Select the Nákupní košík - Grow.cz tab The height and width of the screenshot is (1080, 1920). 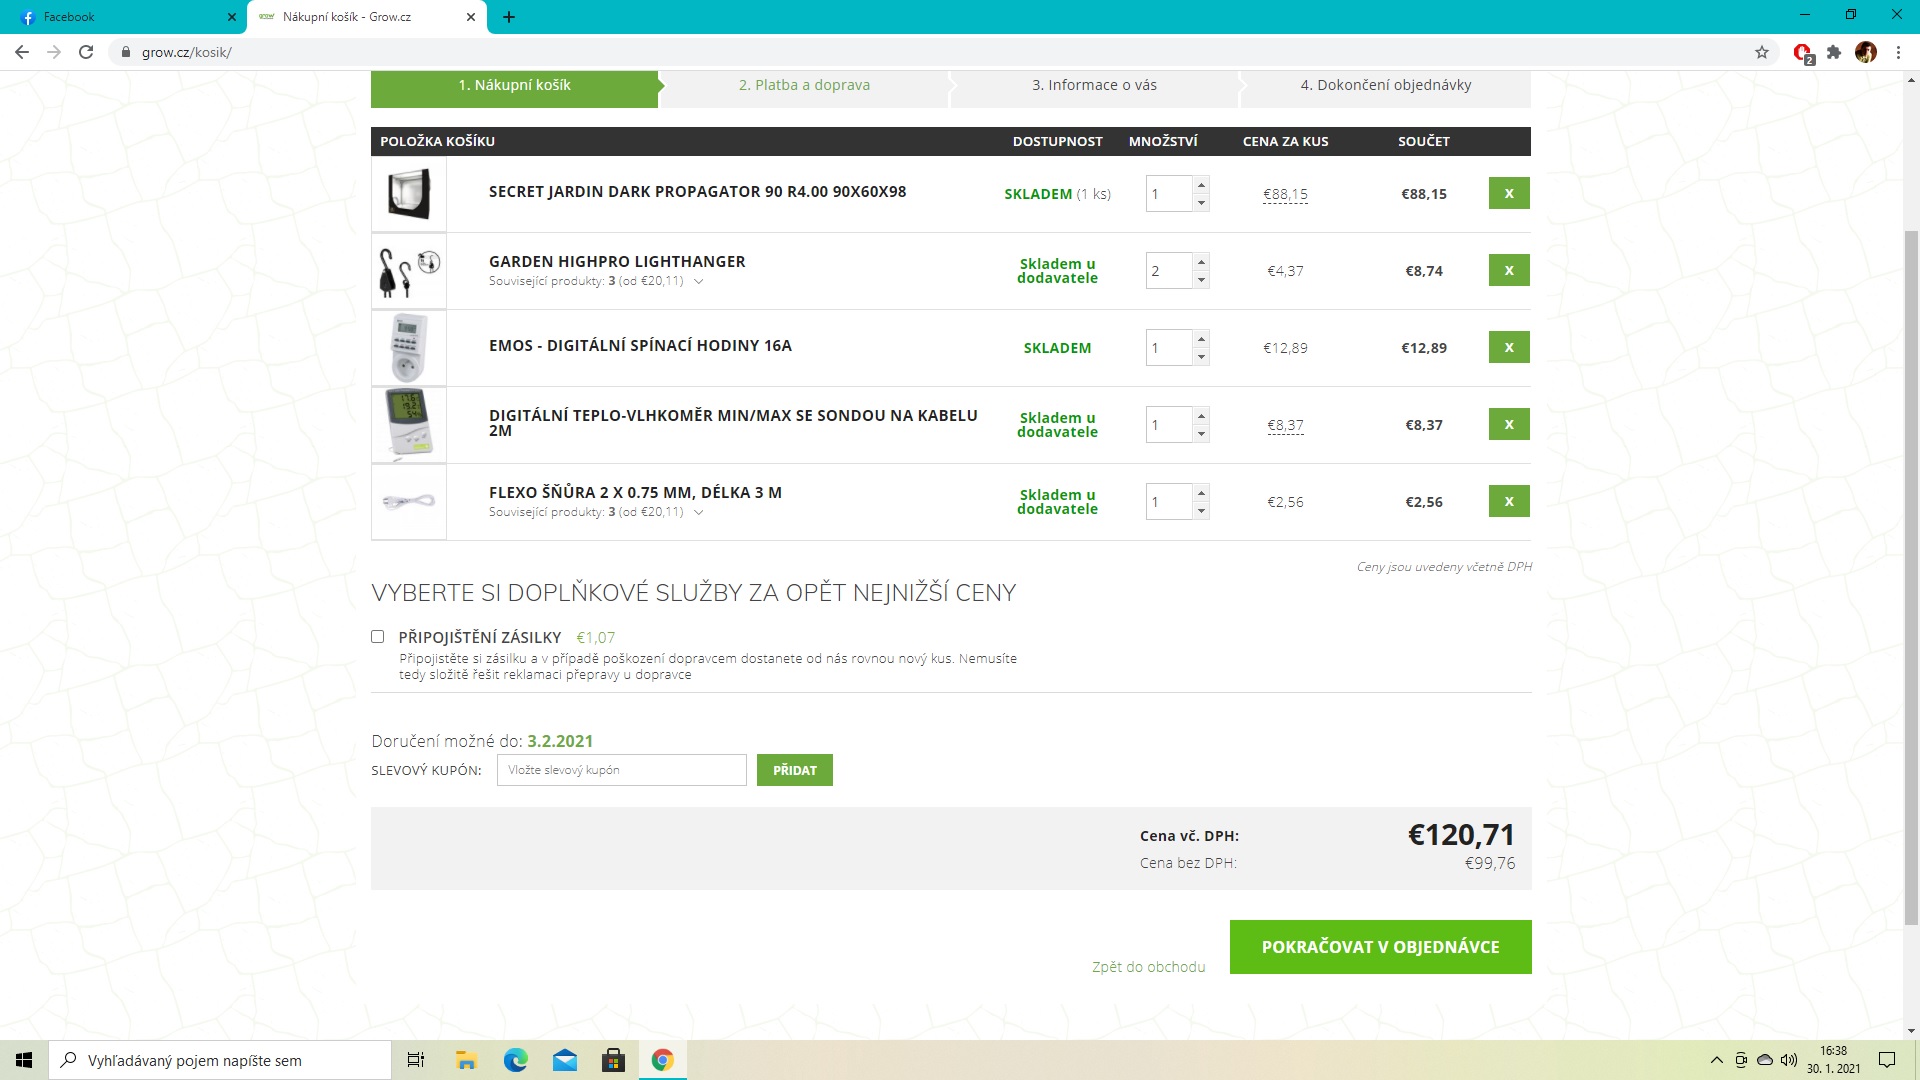pos(366,17)
